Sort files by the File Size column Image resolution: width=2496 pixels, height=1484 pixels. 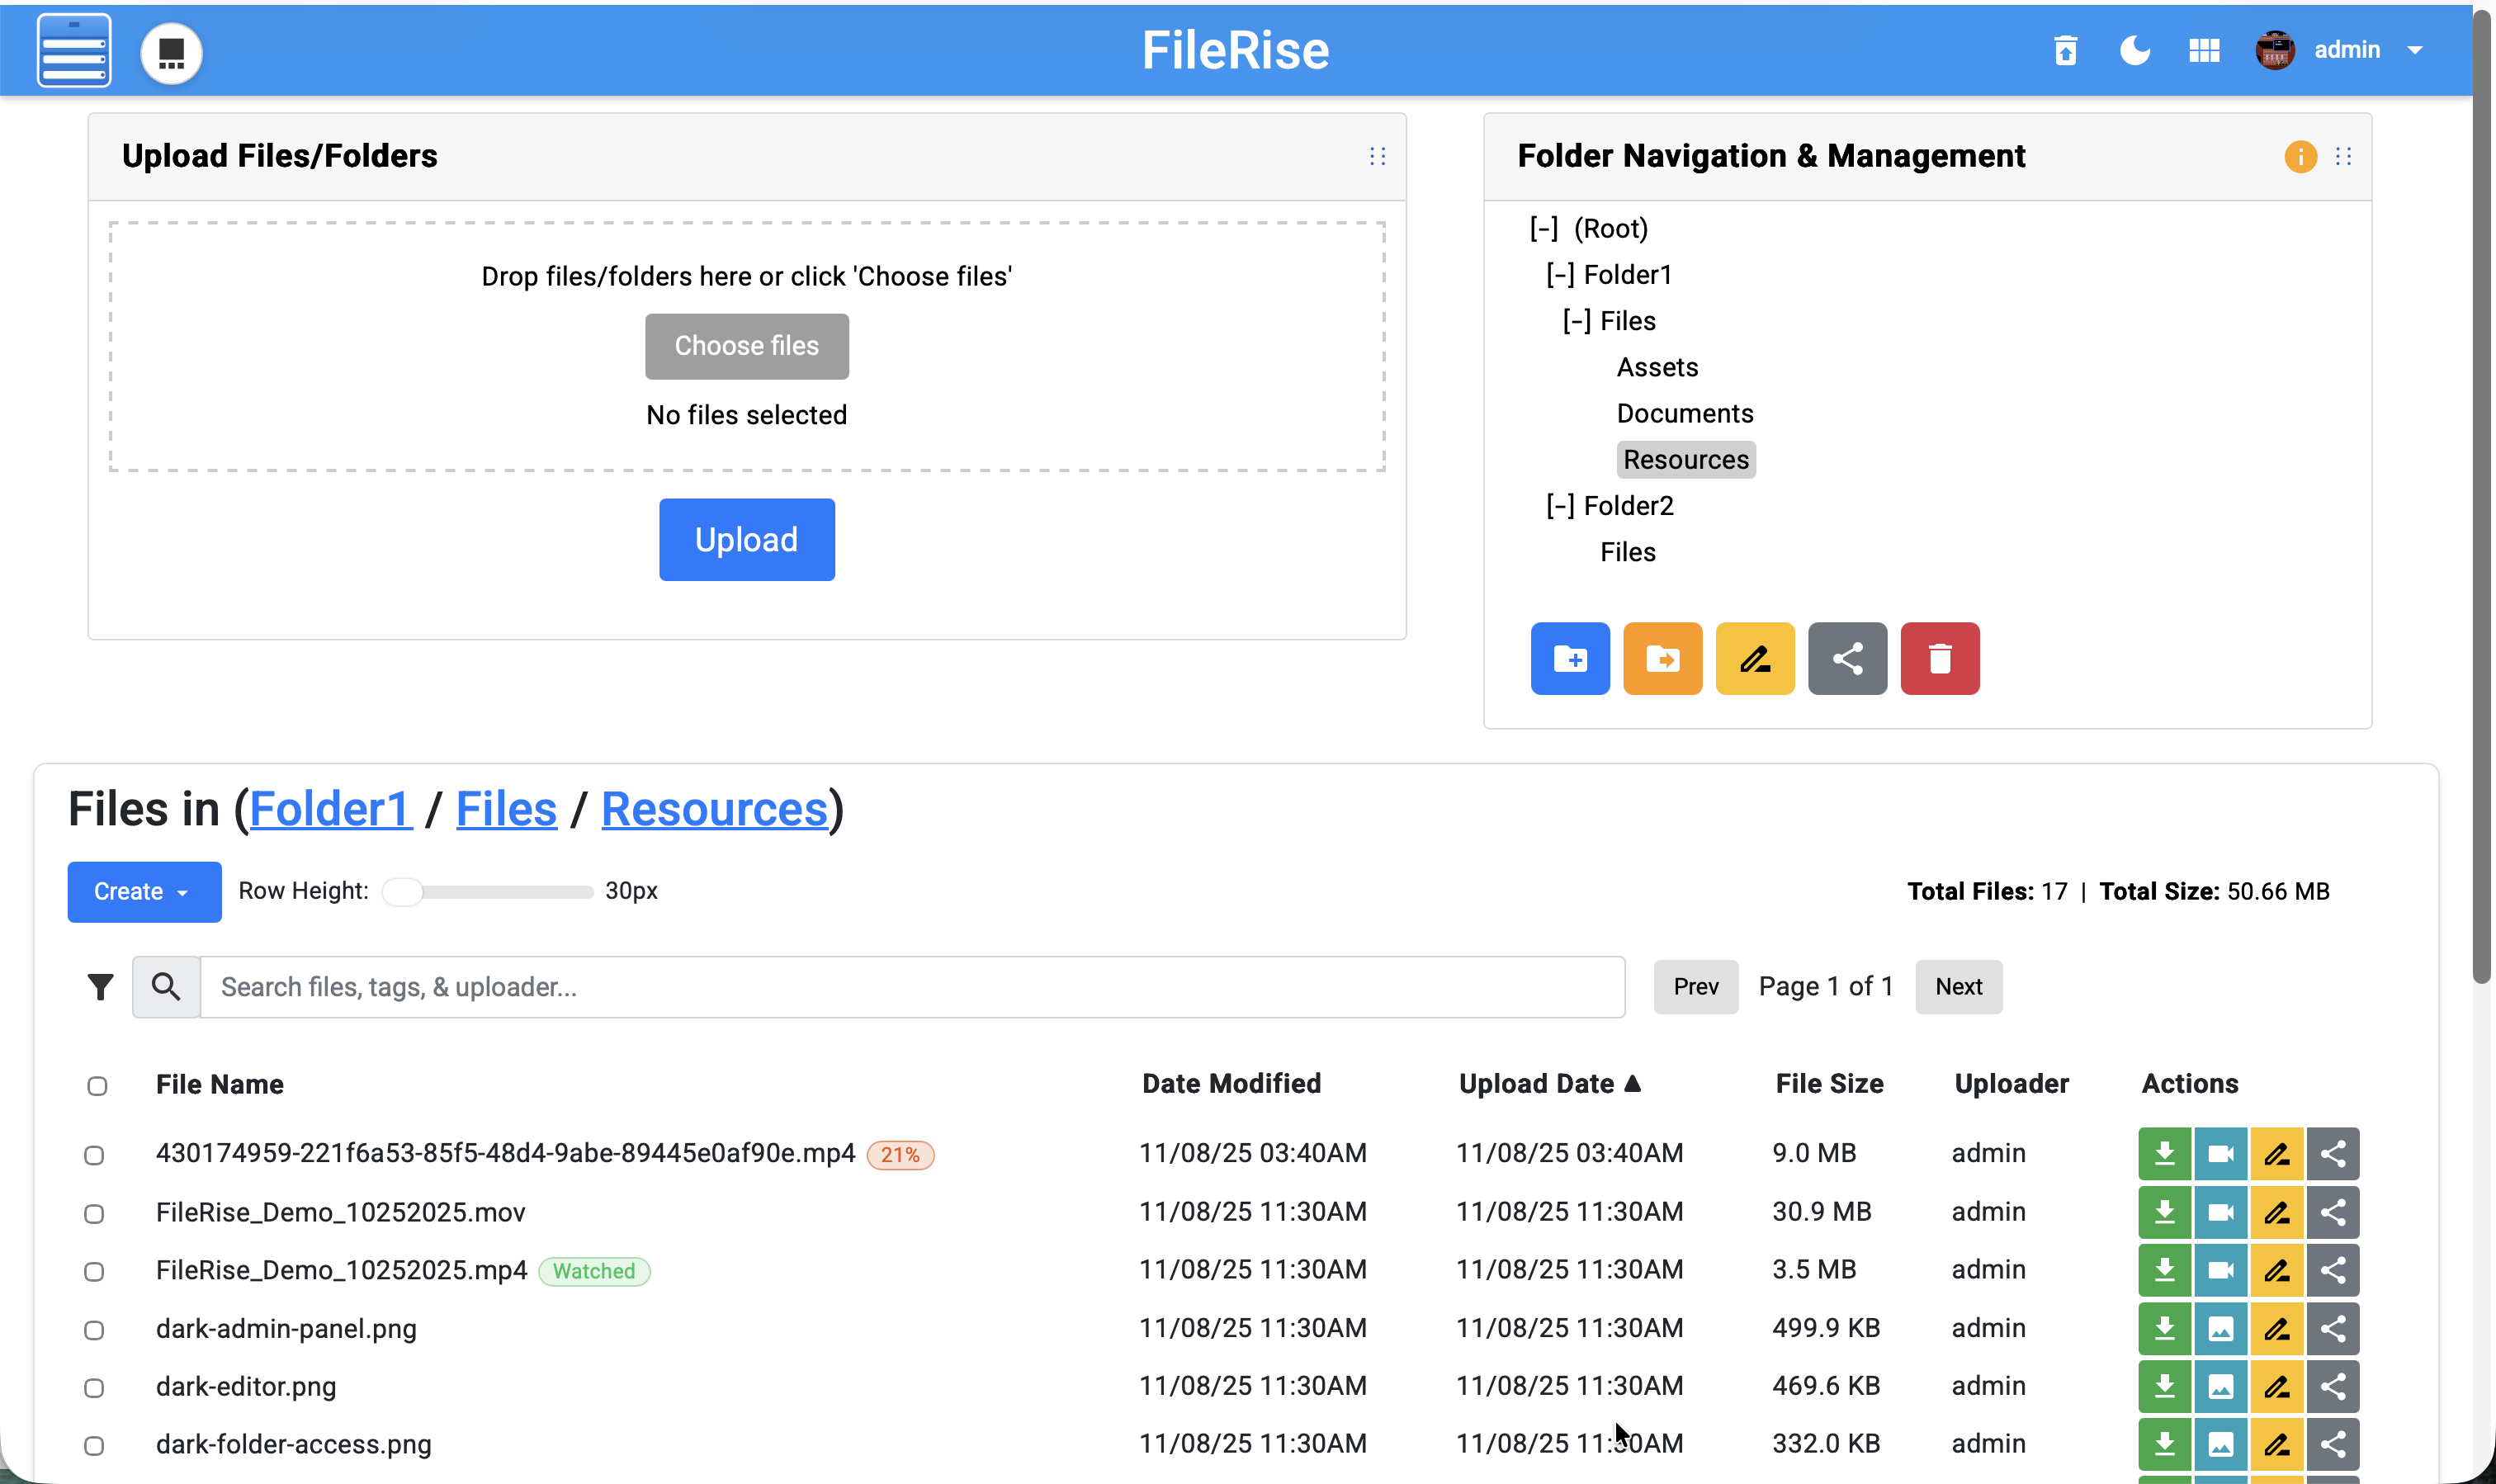pyautogui.click(x=1829, y=1084)
